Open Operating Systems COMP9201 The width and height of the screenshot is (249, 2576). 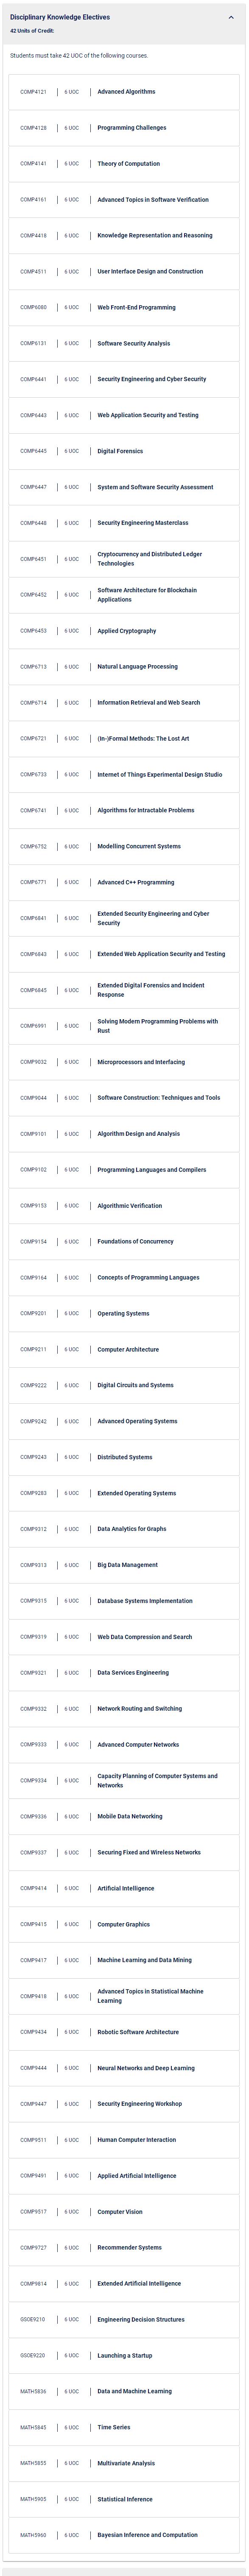124,1313
